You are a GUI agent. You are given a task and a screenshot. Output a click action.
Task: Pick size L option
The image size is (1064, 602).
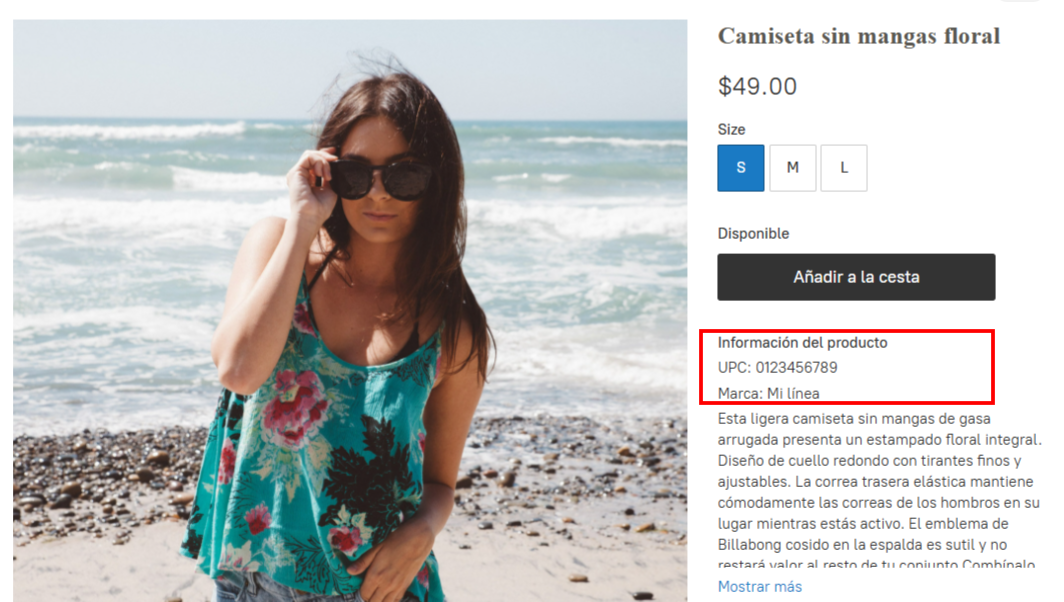pos(843,168)
